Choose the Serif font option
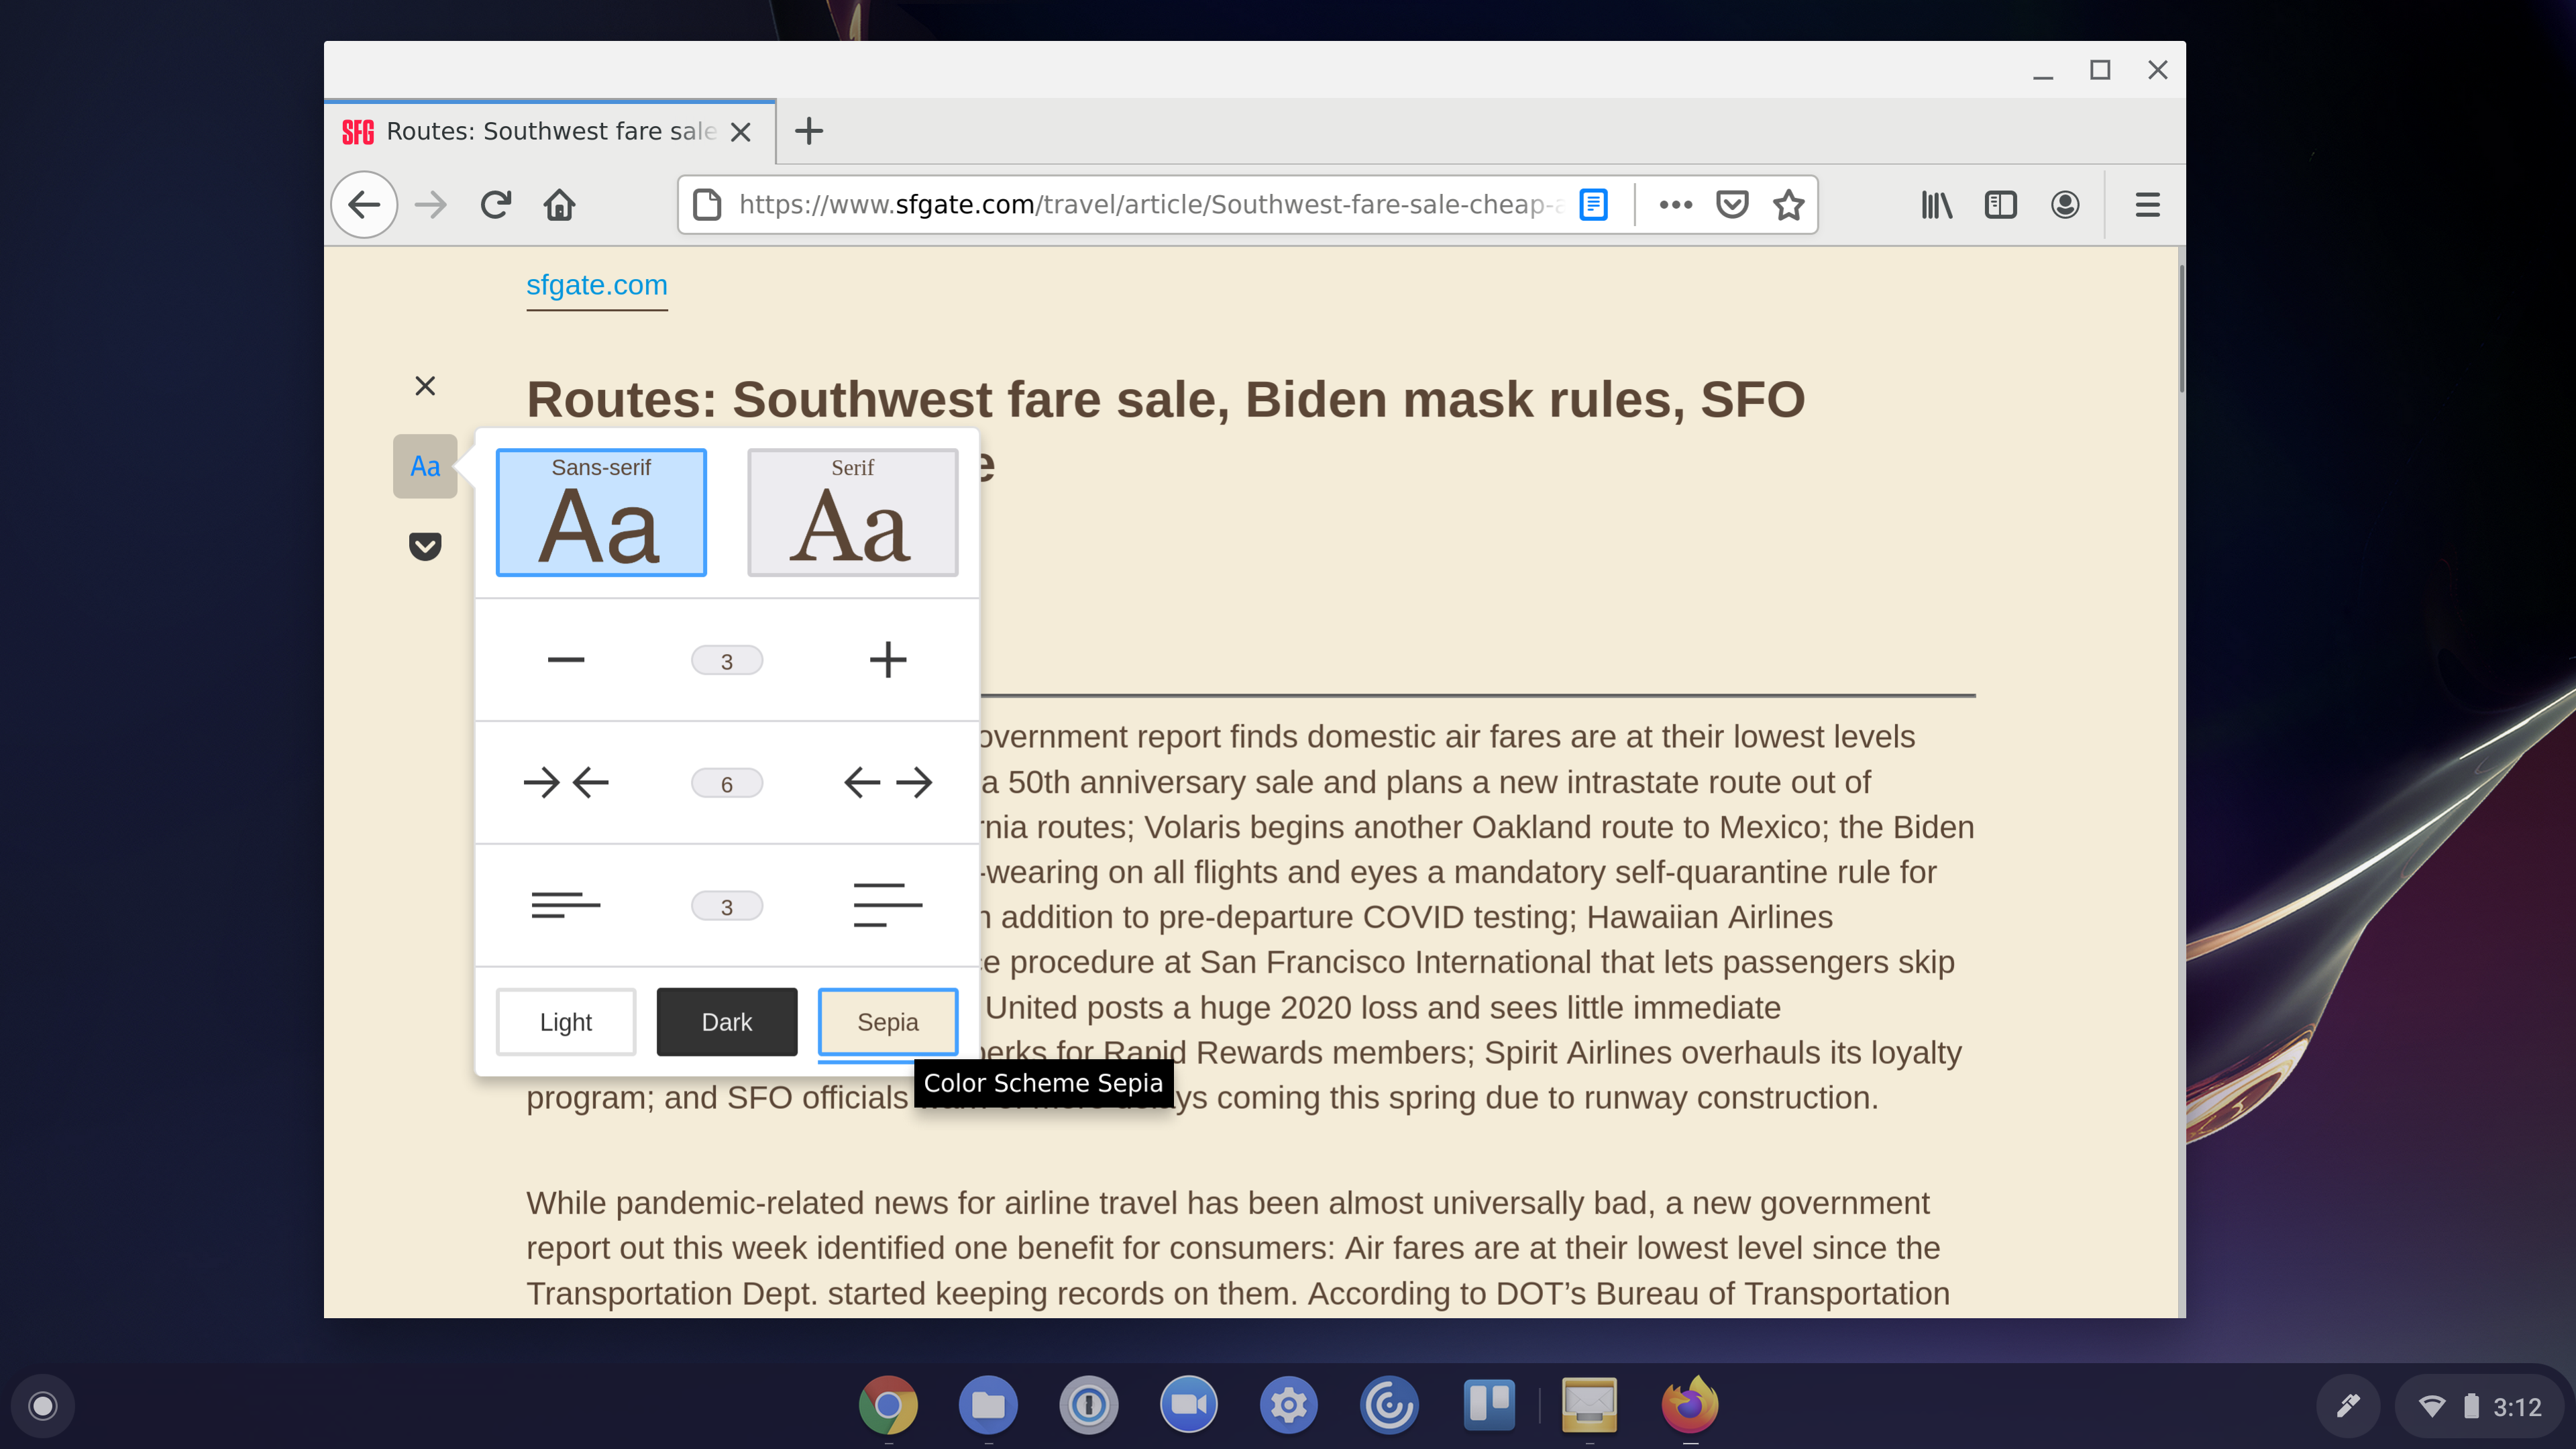The width and height of the screenshot is (2576, 1449). coord(852,513)
